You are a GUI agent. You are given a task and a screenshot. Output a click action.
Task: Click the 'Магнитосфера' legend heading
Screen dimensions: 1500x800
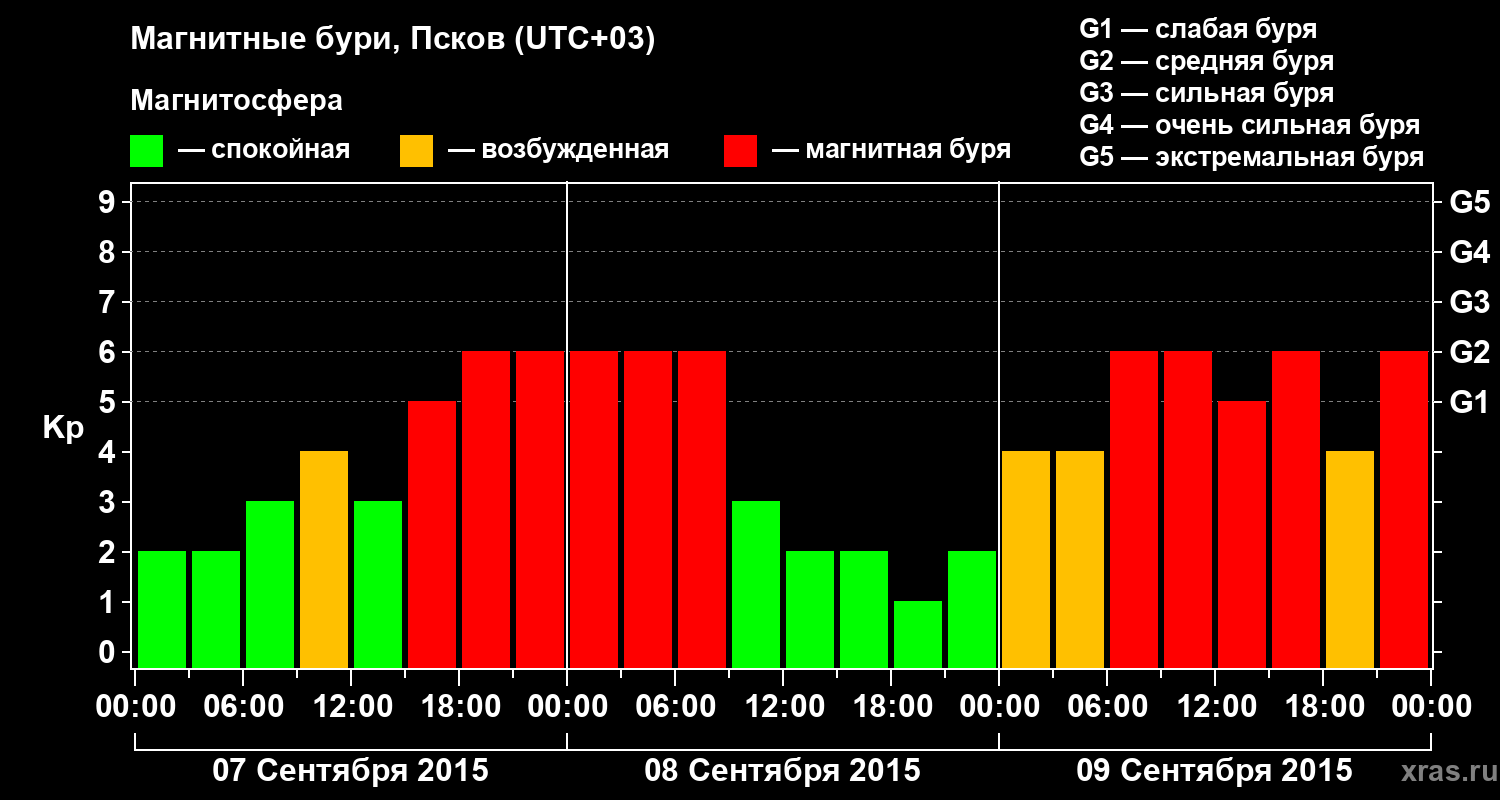[x=237, y=101]
